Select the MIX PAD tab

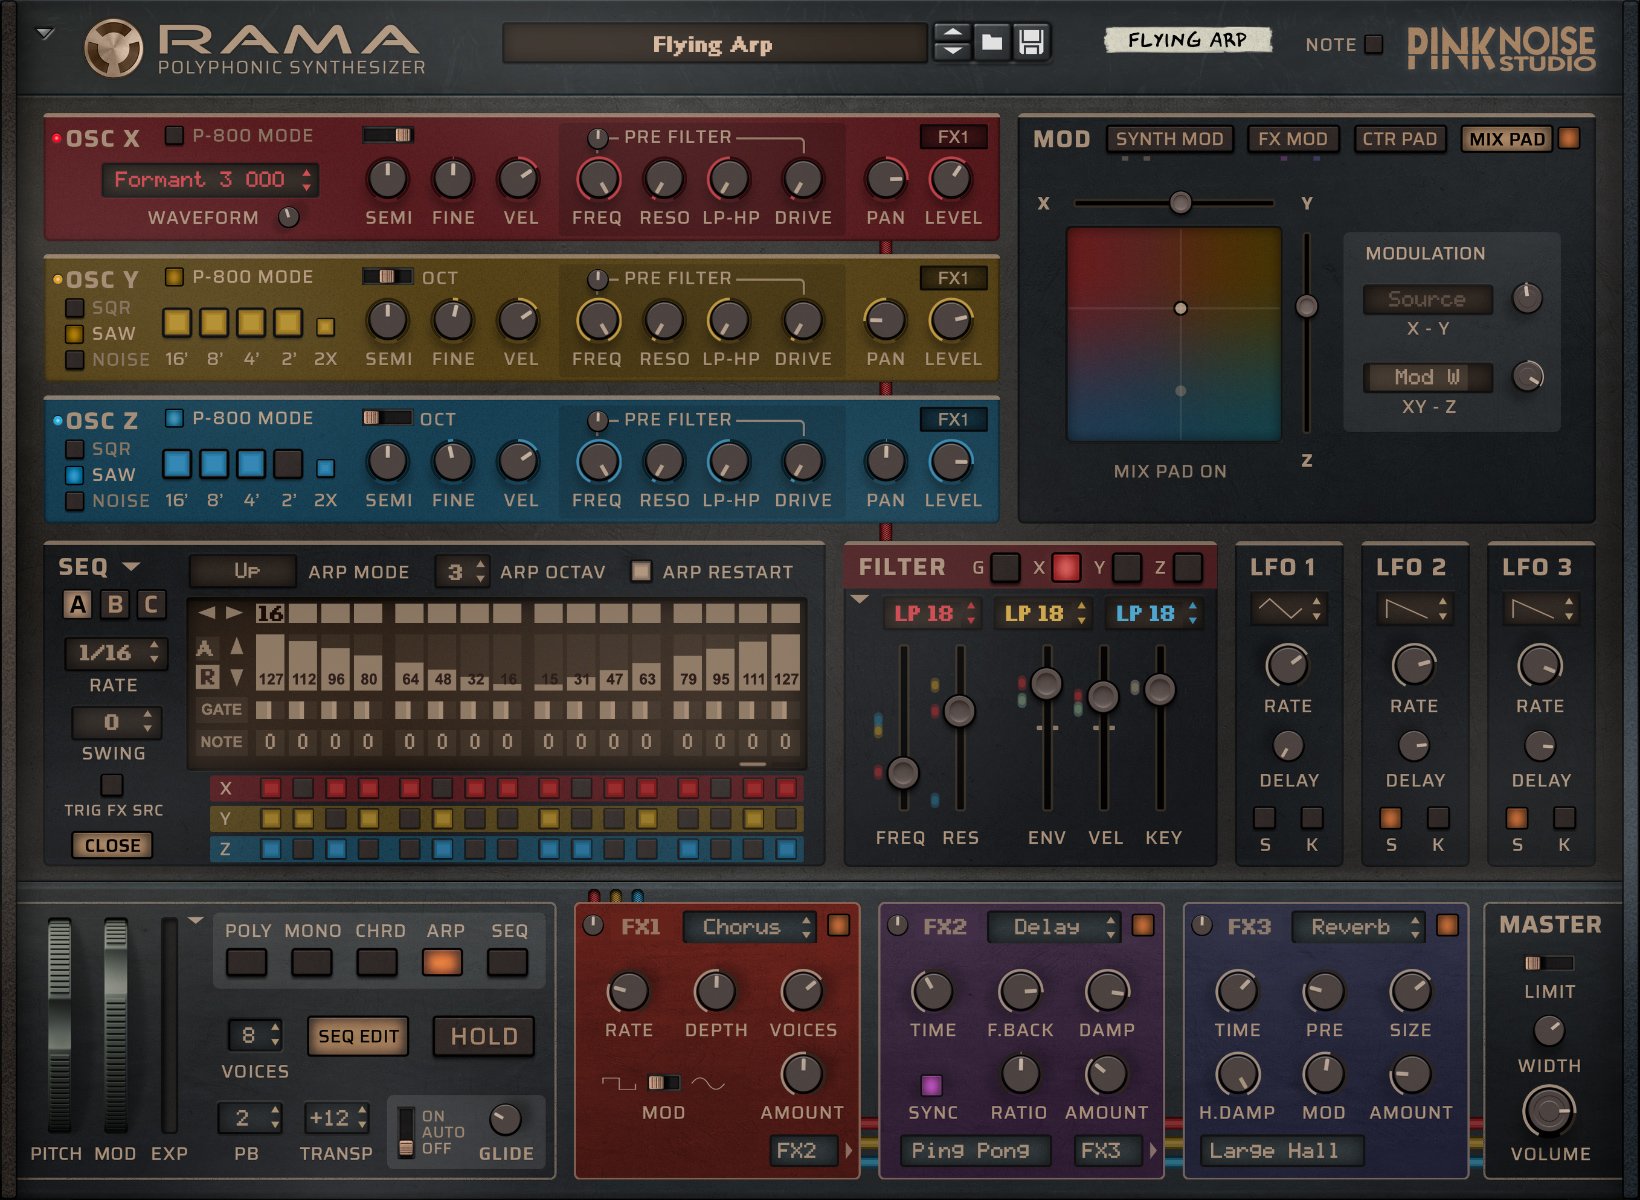click(x=1507, y=139)
